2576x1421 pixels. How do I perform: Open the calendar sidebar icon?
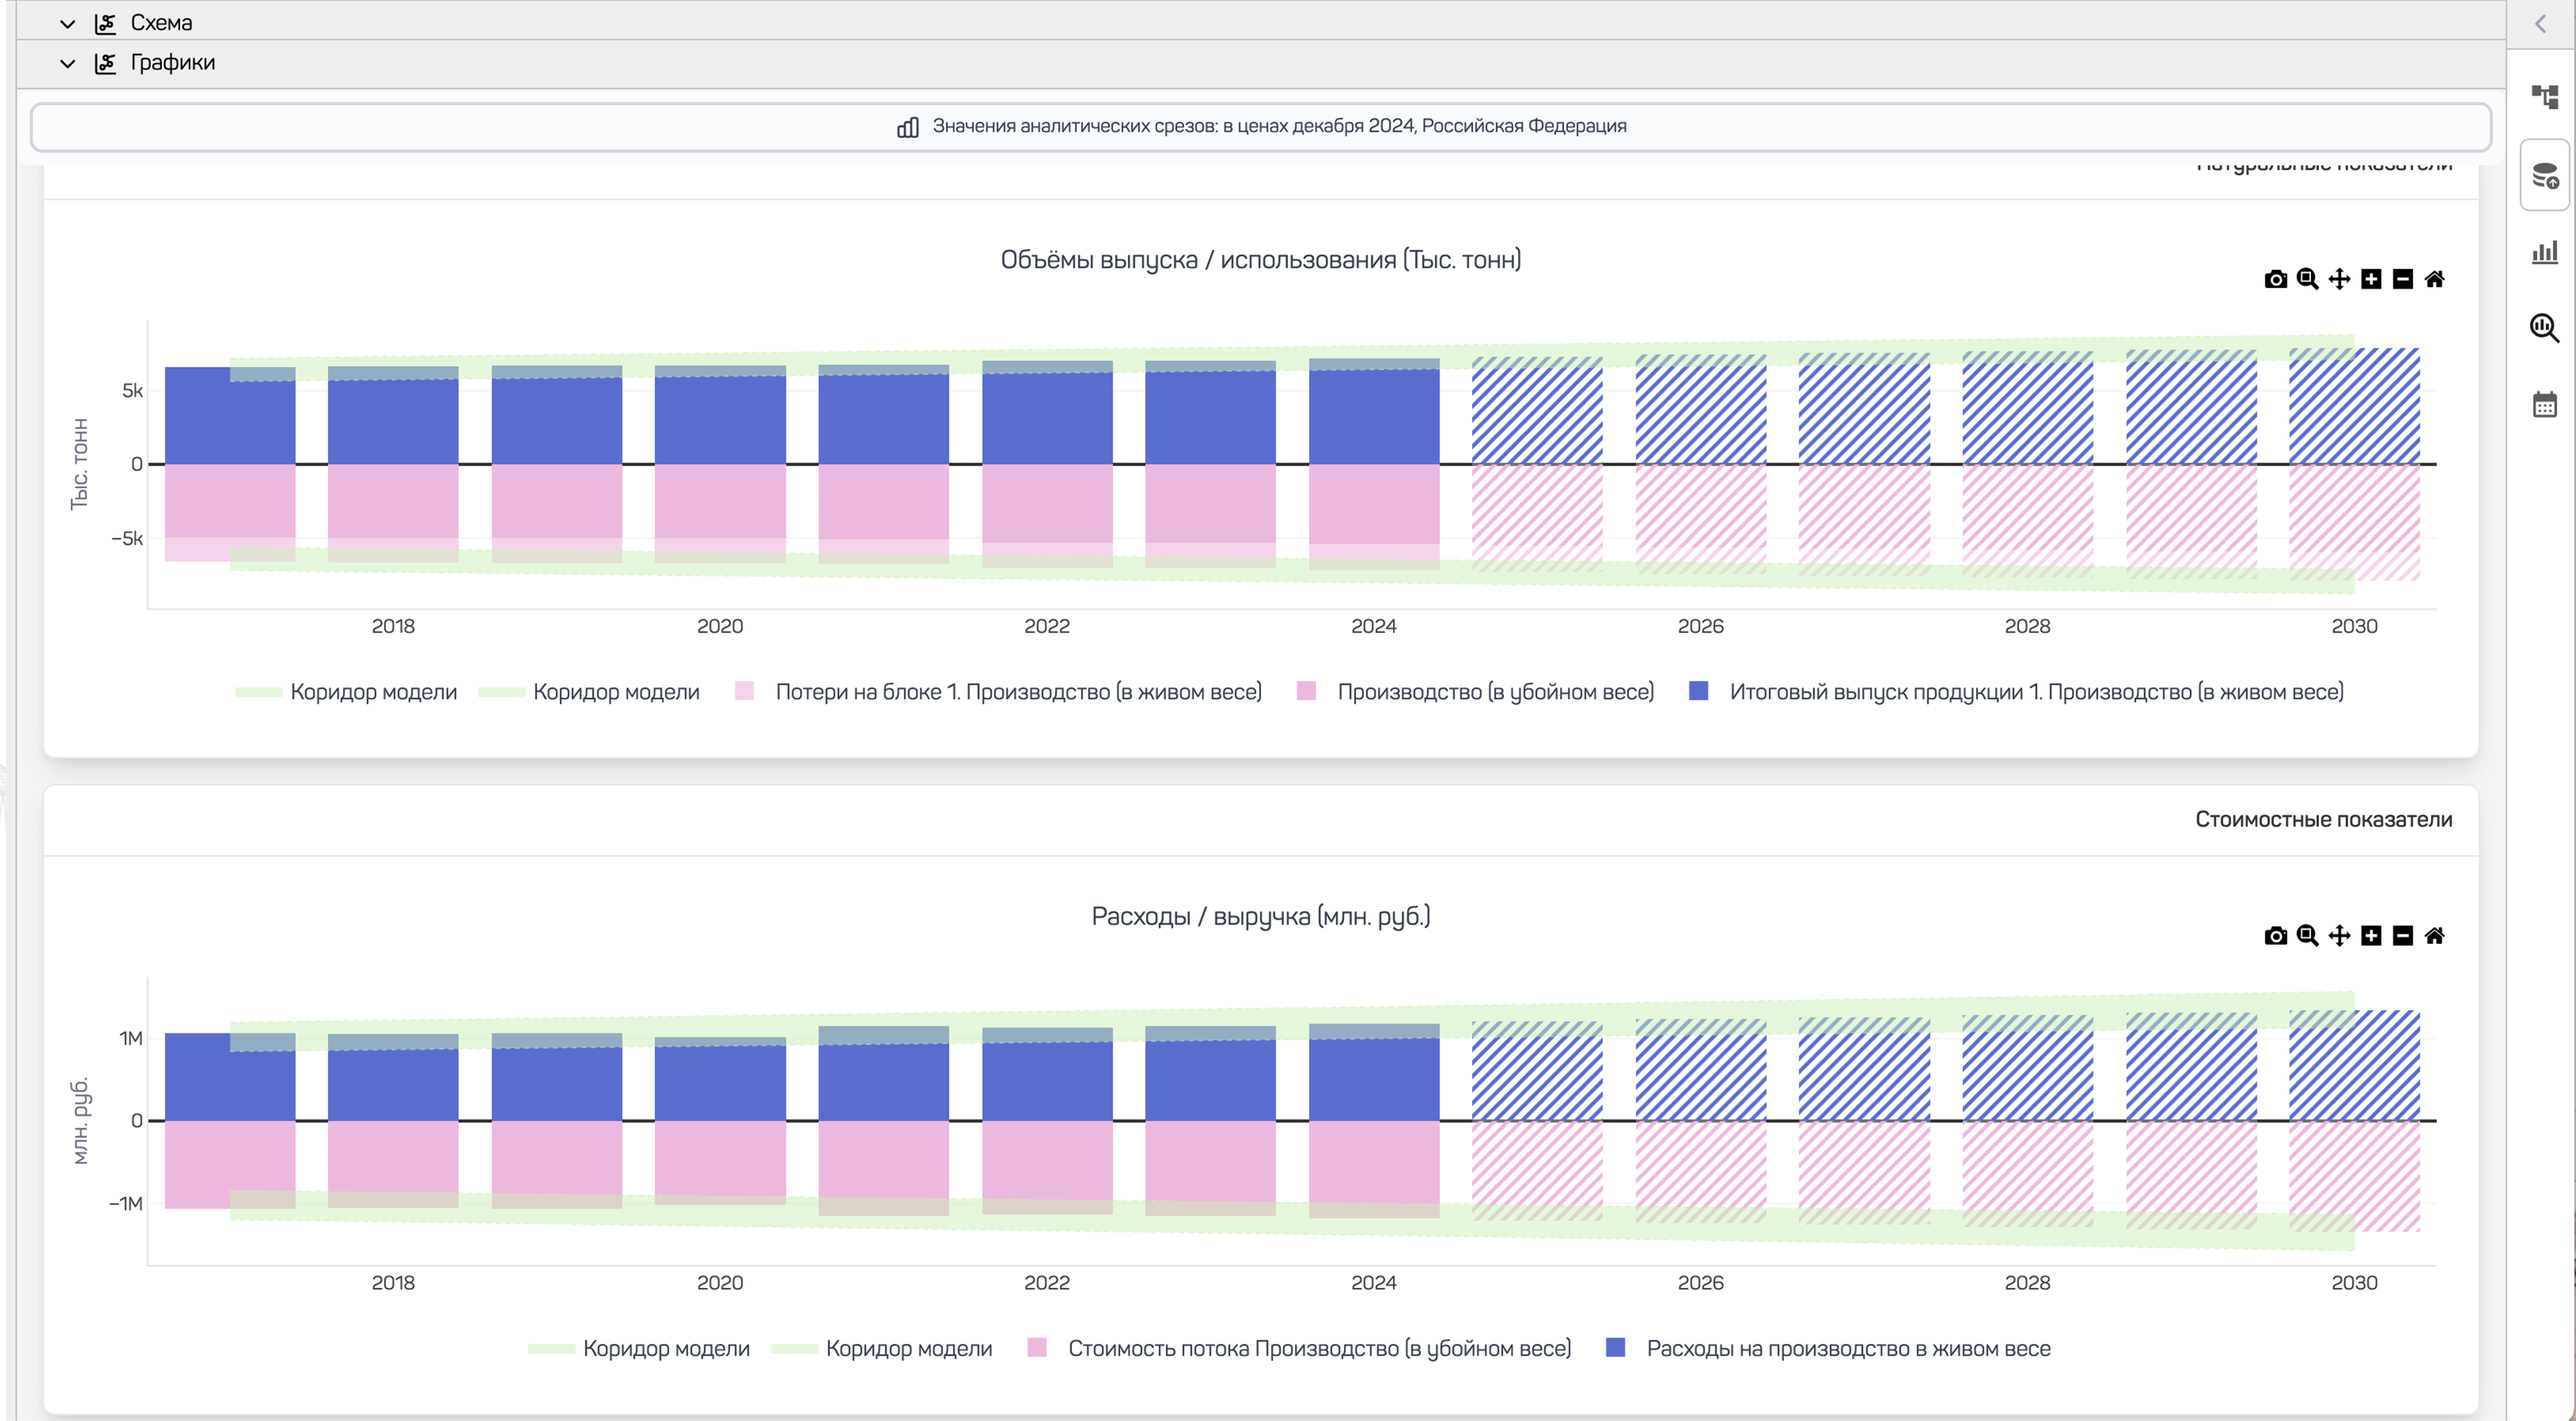pyautogui.click(x=2544, y=405)
